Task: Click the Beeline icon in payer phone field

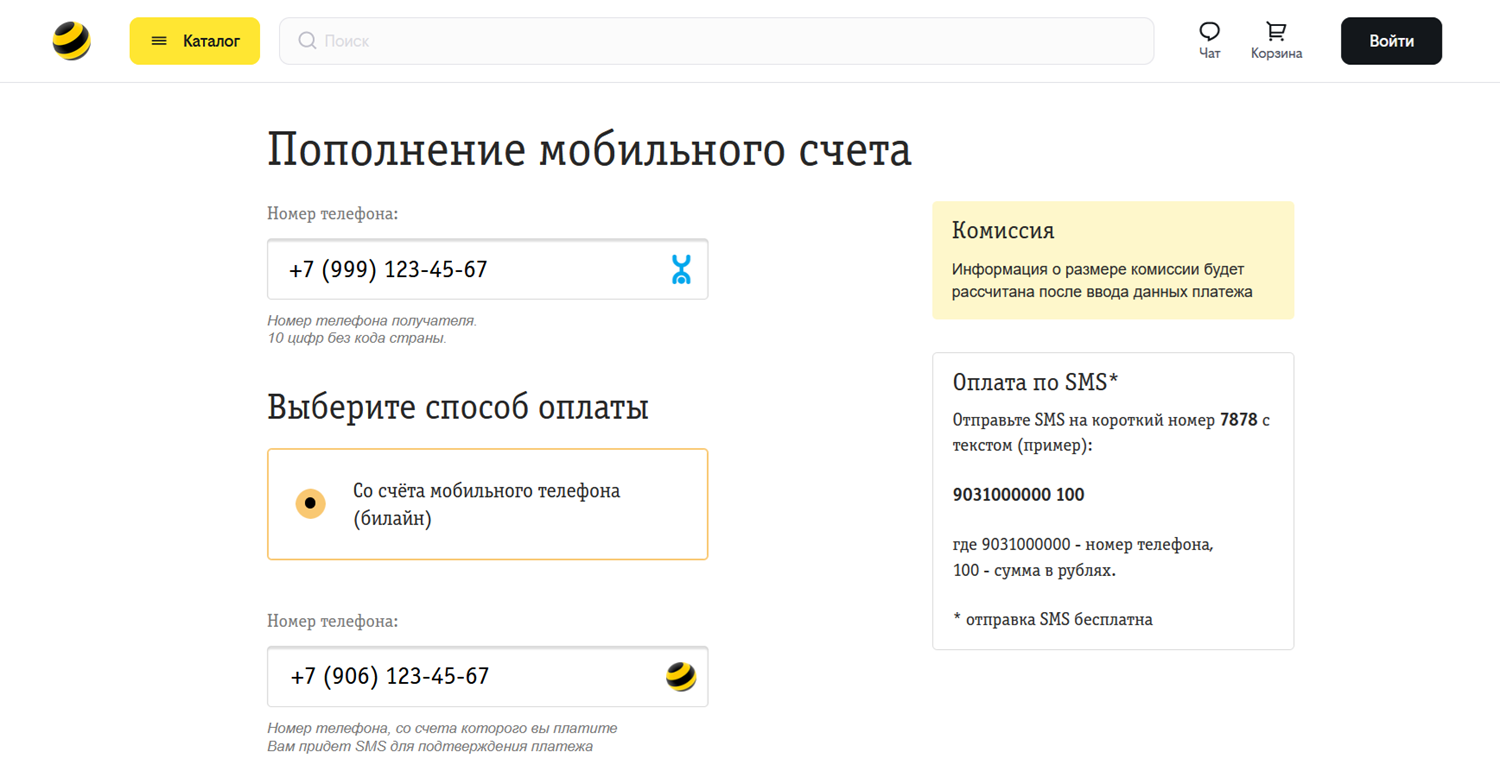Action: [x=681, y=677]
